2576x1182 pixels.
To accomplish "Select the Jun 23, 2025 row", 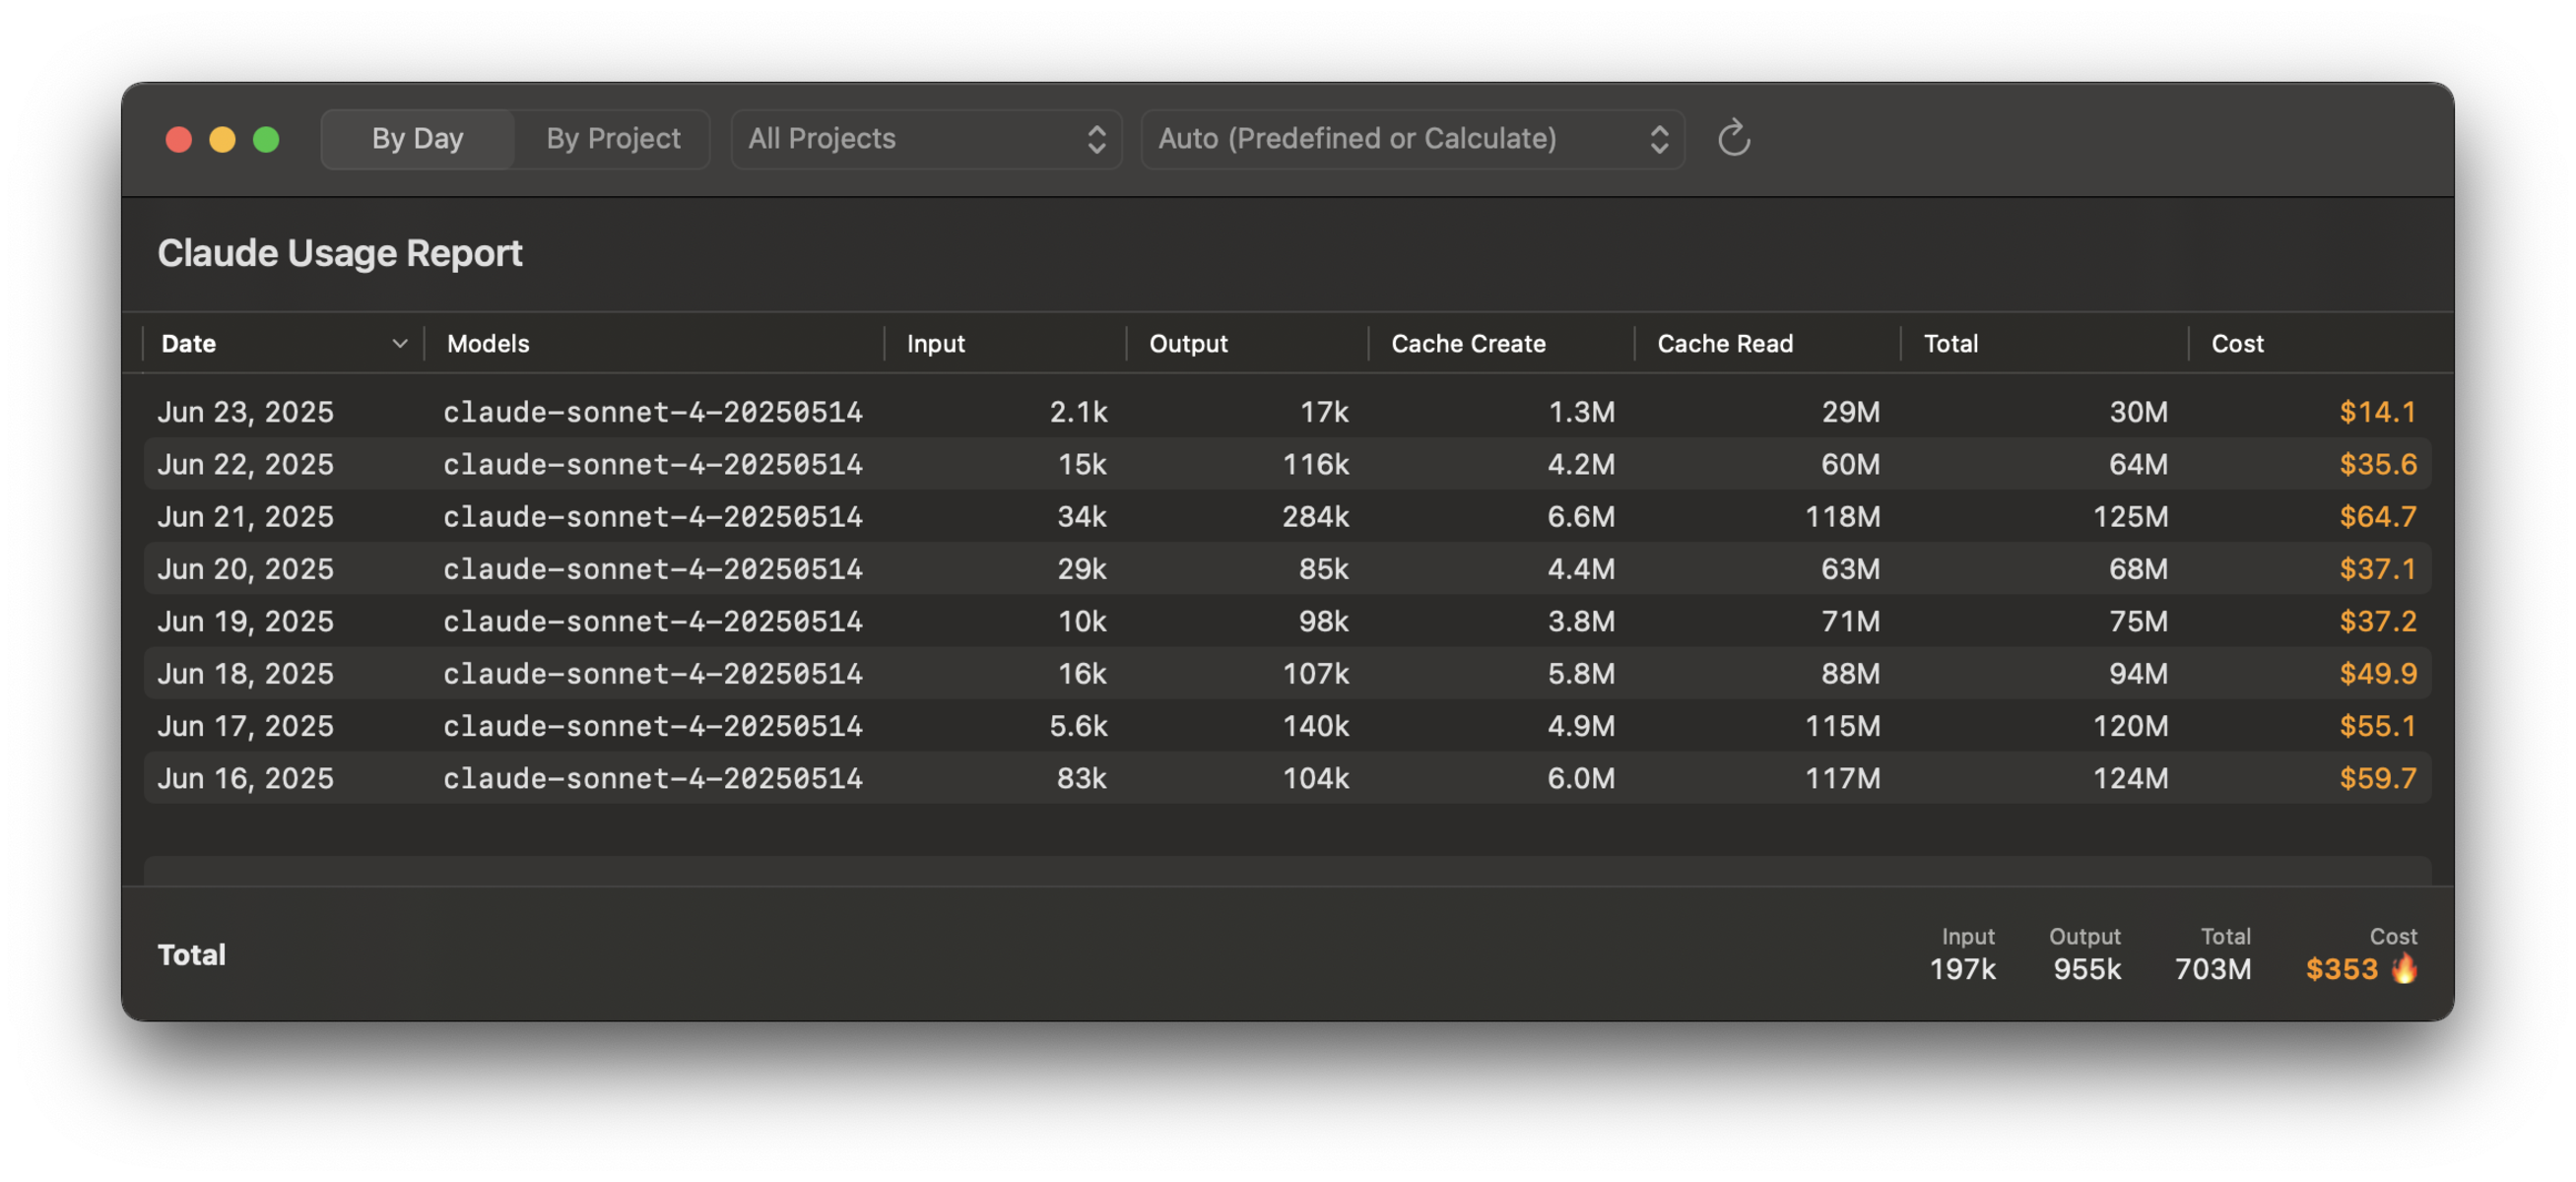I will (x=1287, y=411).
